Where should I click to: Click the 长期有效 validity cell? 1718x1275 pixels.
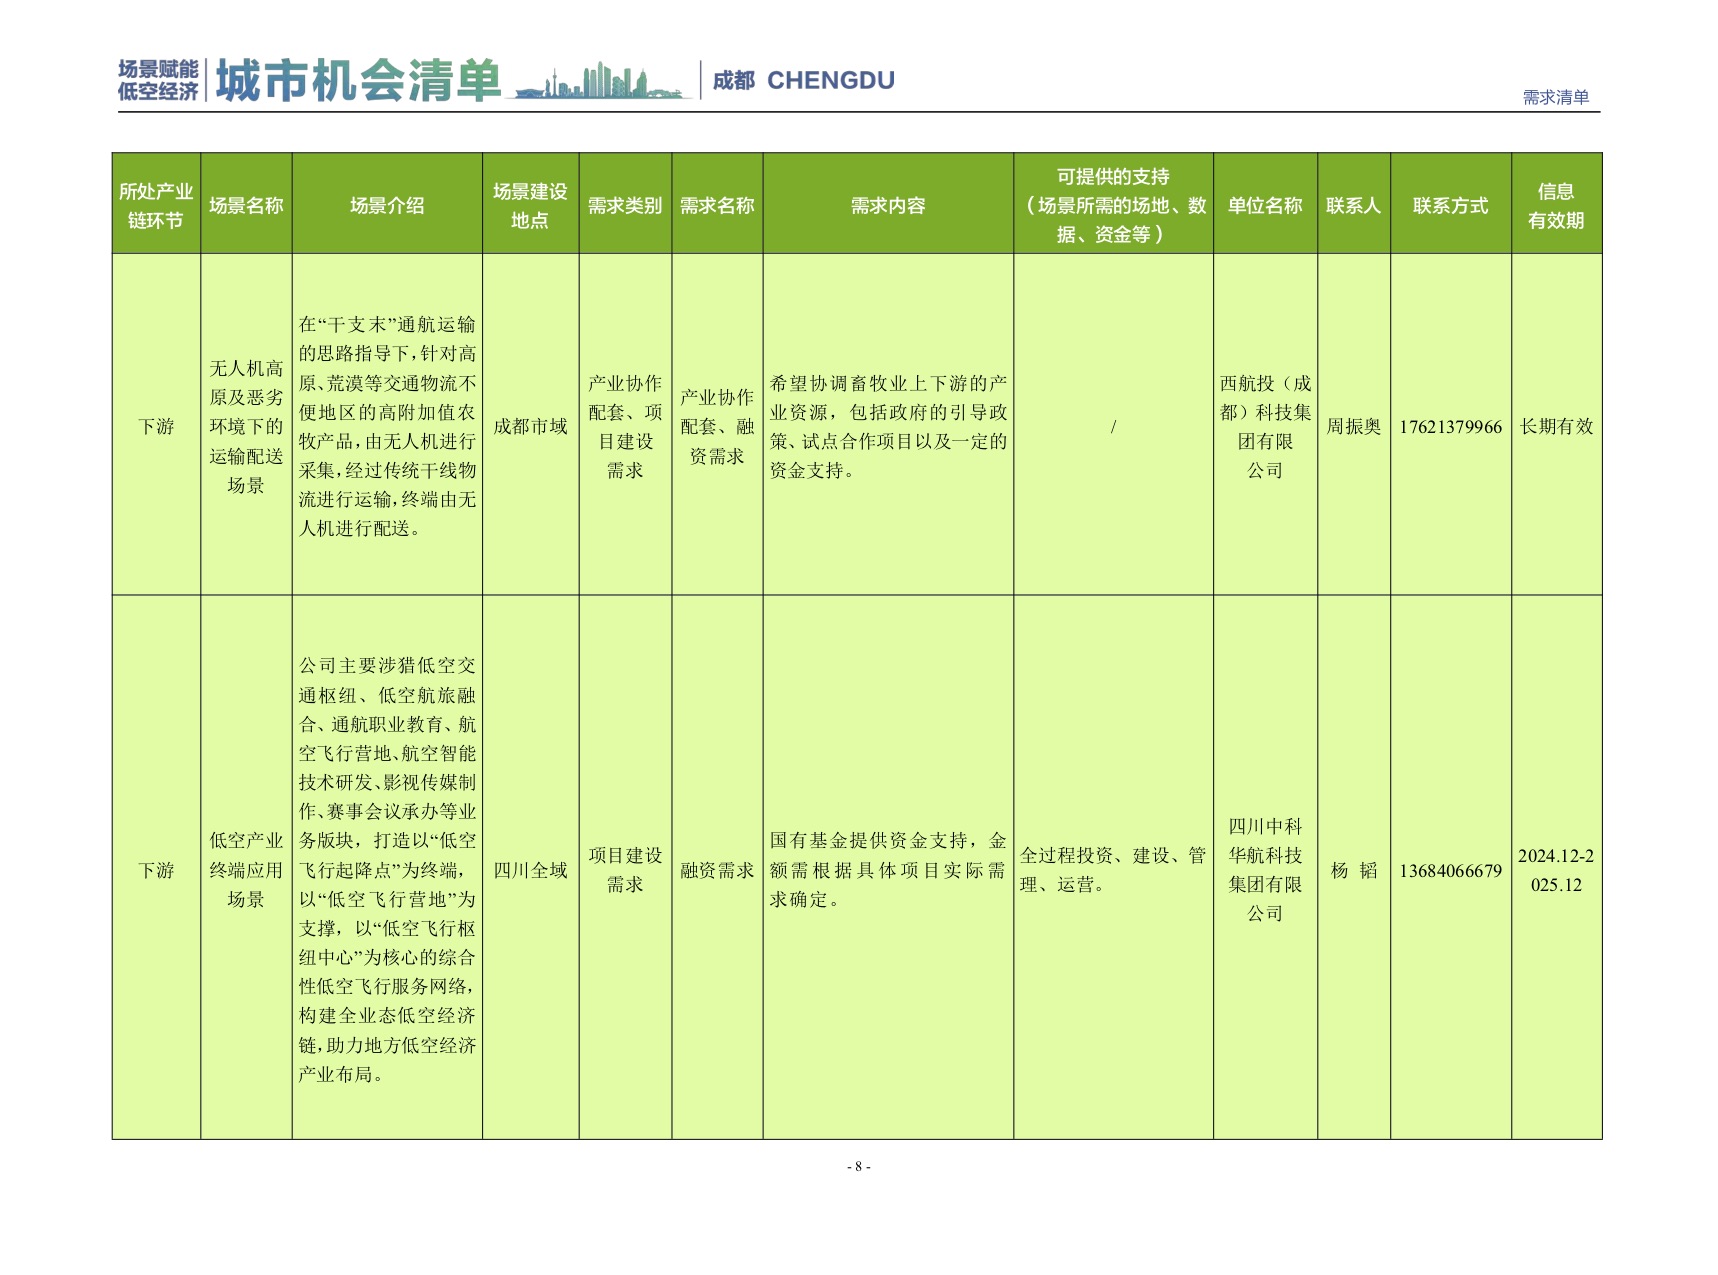tap(1556, 427)
